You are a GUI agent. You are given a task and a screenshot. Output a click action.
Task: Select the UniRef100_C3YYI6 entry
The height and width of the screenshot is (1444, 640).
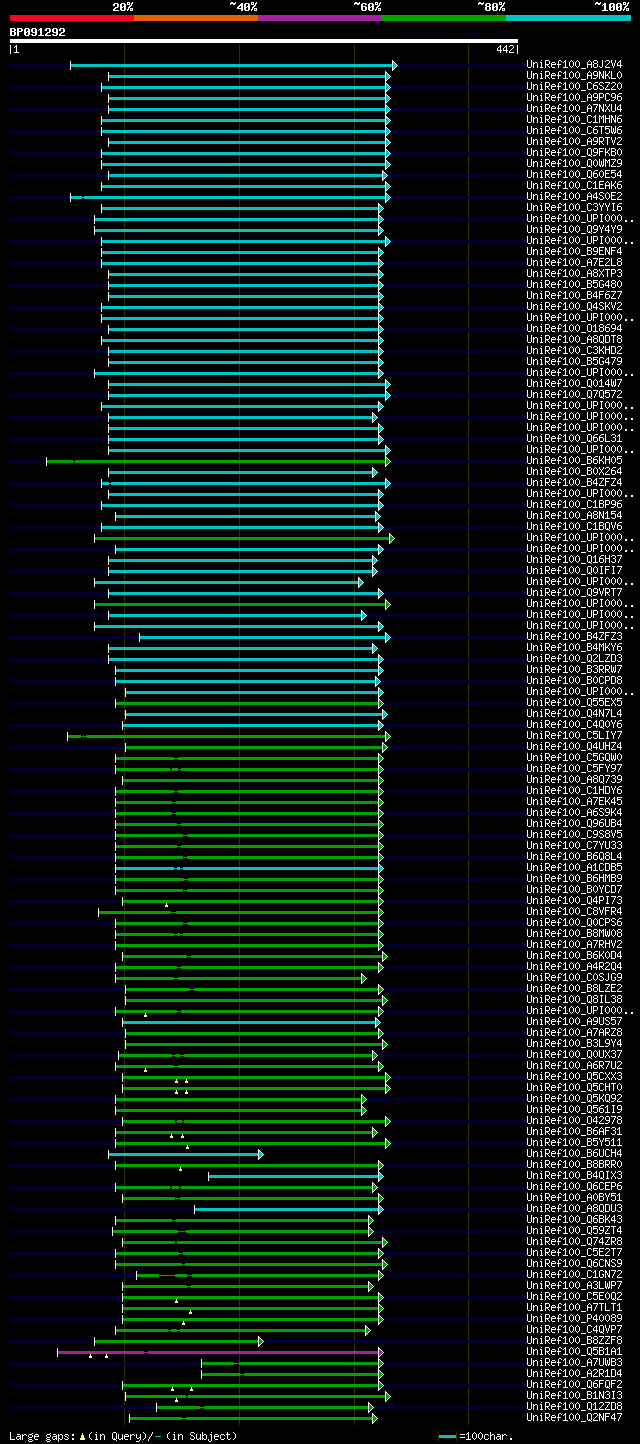pyautogui.click(x=574, y=207)
